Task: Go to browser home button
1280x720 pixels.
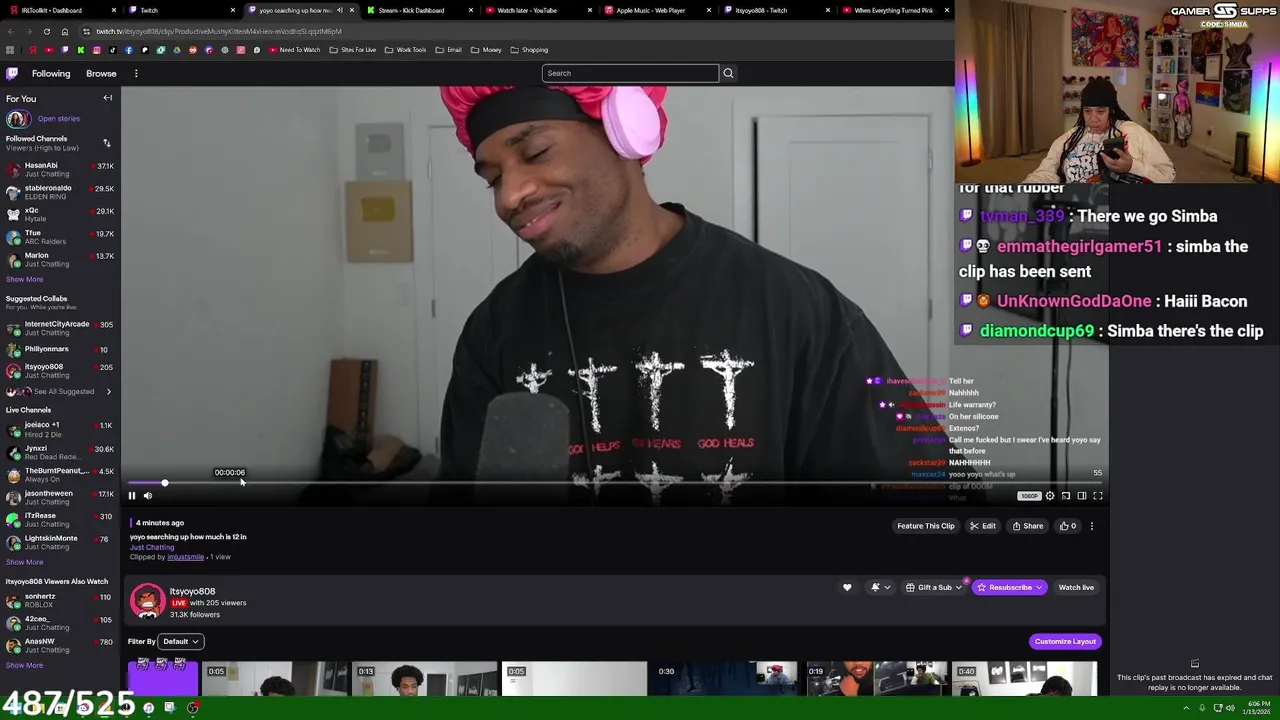Action: click(x=65, y=31)
